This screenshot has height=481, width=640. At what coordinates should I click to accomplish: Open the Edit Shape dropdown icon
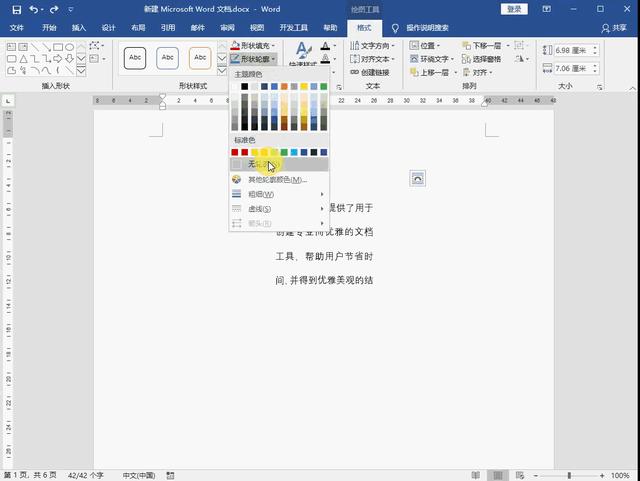click(x=97, y=46)
